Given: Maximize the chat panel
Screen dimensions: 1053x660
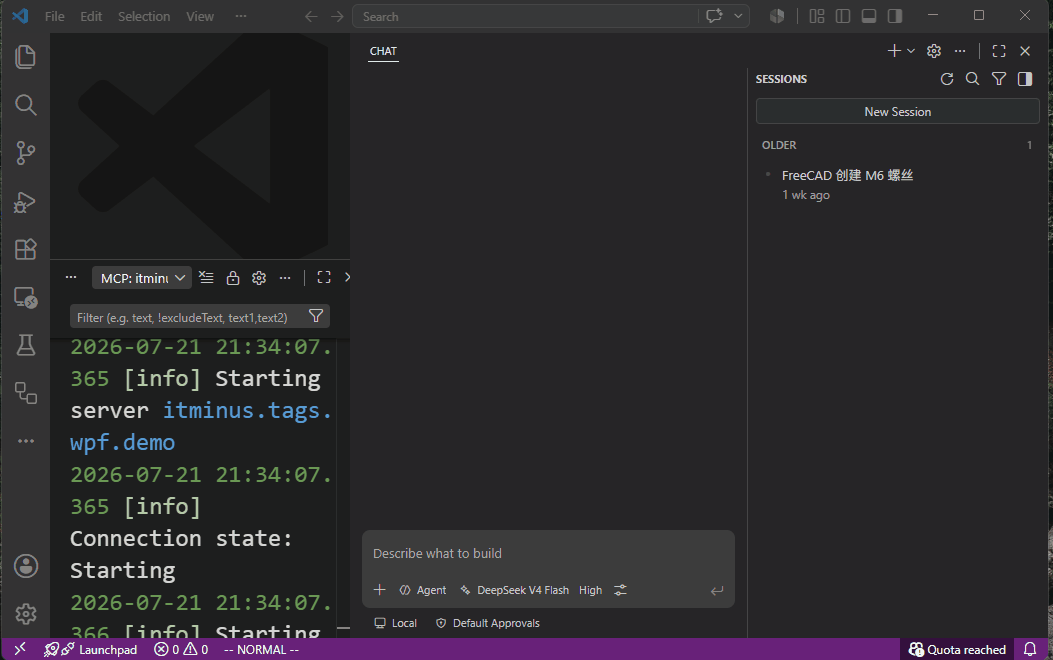Looking at the screenshot, I should [999, 51].
